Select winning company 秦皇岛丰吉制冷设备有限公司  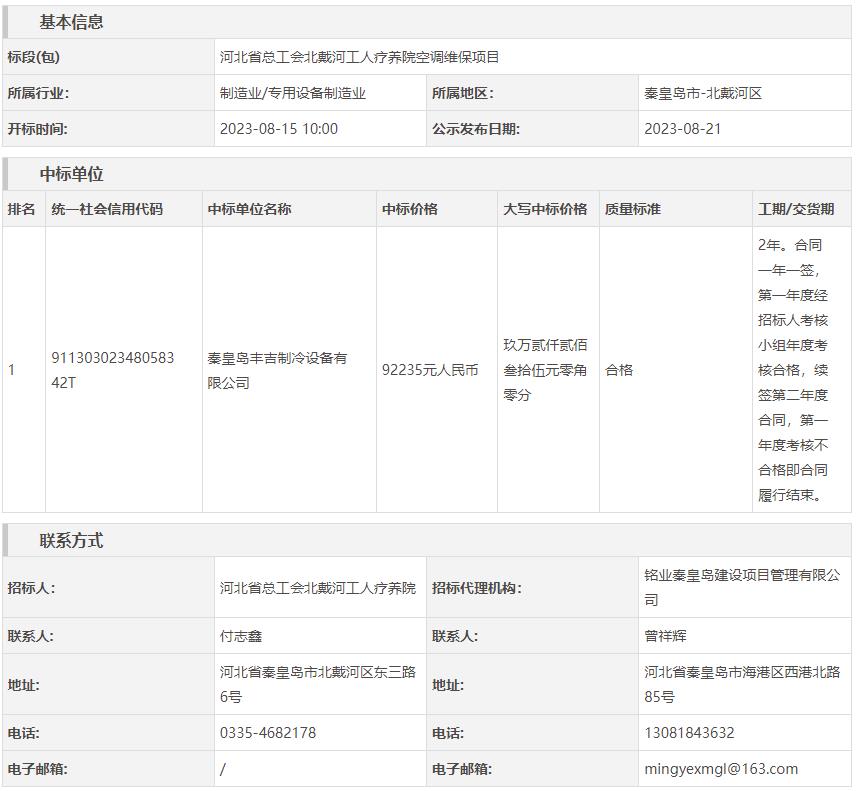(277, 370)
